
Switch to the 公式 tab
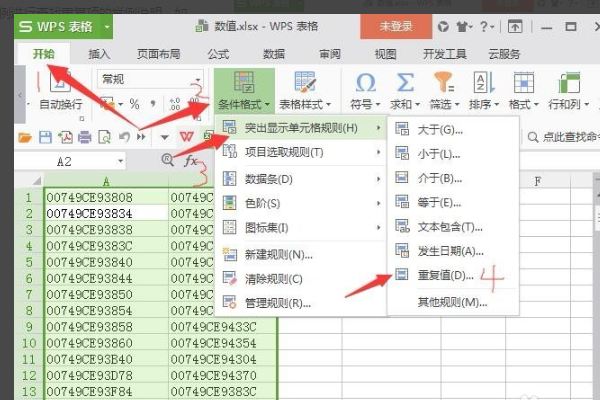tap(218, 54)
